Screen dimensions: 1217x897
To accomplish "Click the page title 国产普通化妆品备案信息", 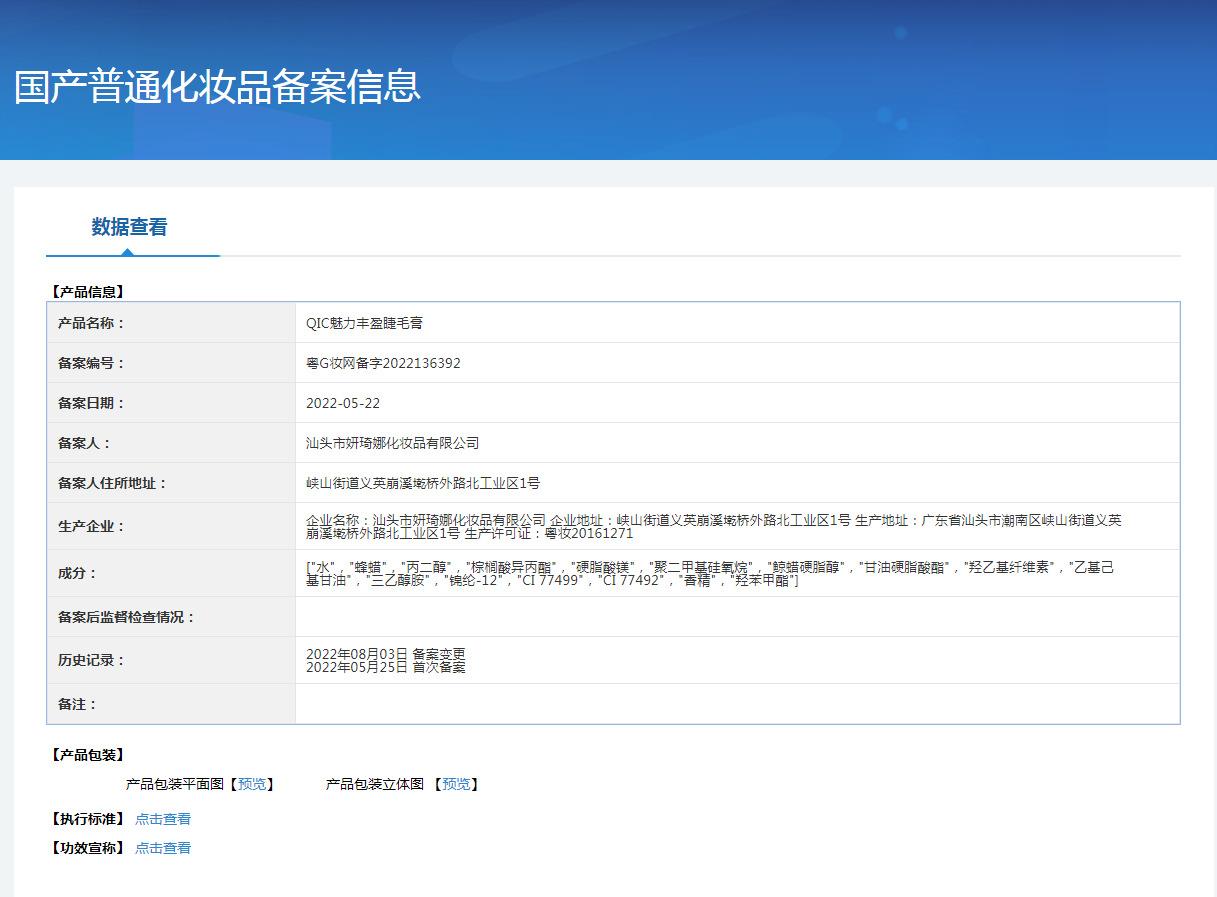I will (x=217, y=87).
